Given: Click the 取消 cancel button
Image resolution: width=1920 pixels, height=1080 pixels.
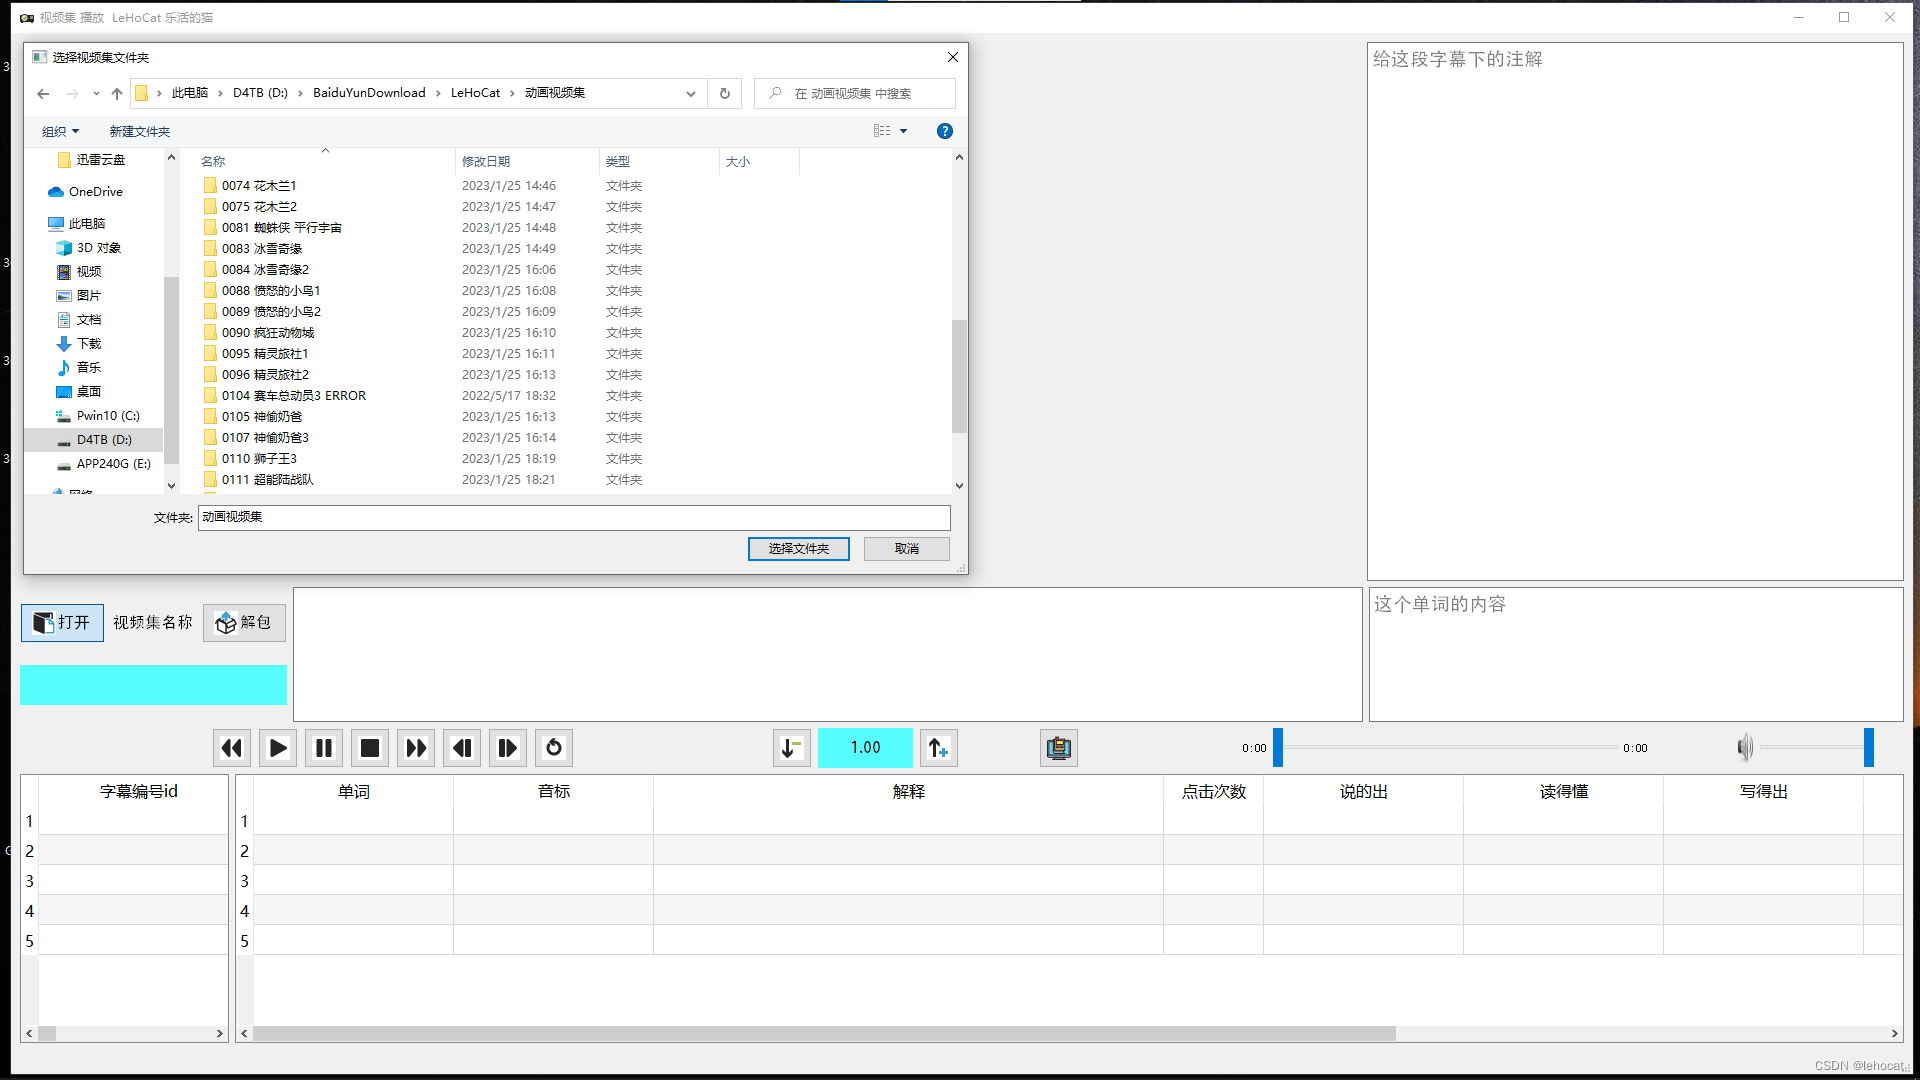Looking at the screenshot, I should (x=907, y=549).
